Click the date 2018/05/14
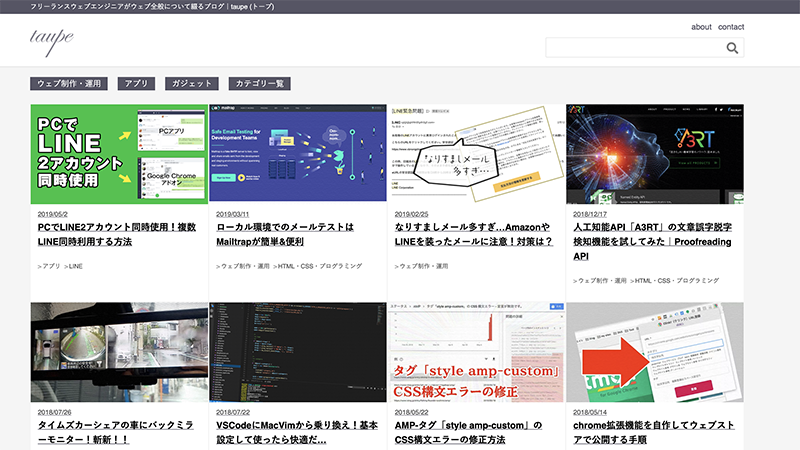The height and width of the screenshot is (450, 800). click(x=590, y=412)
